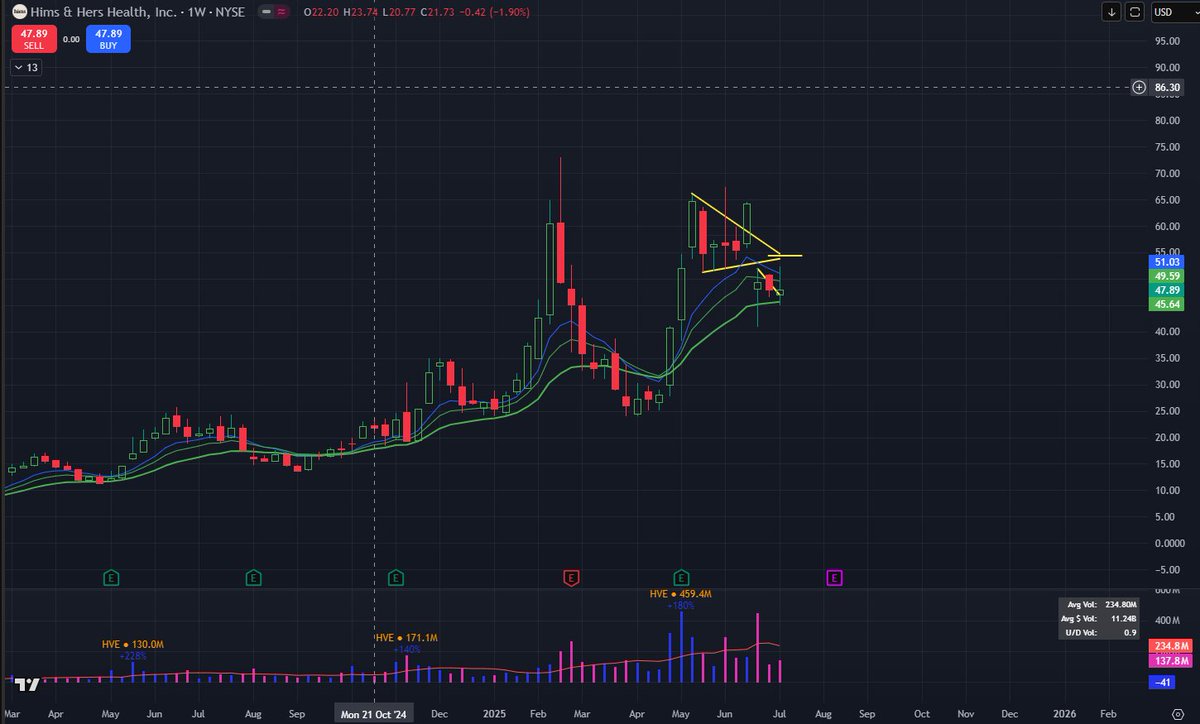Open the earnings marker above Aug 2024
Image resolution: width=1200 pixels, height=724 pixels.
253,577
